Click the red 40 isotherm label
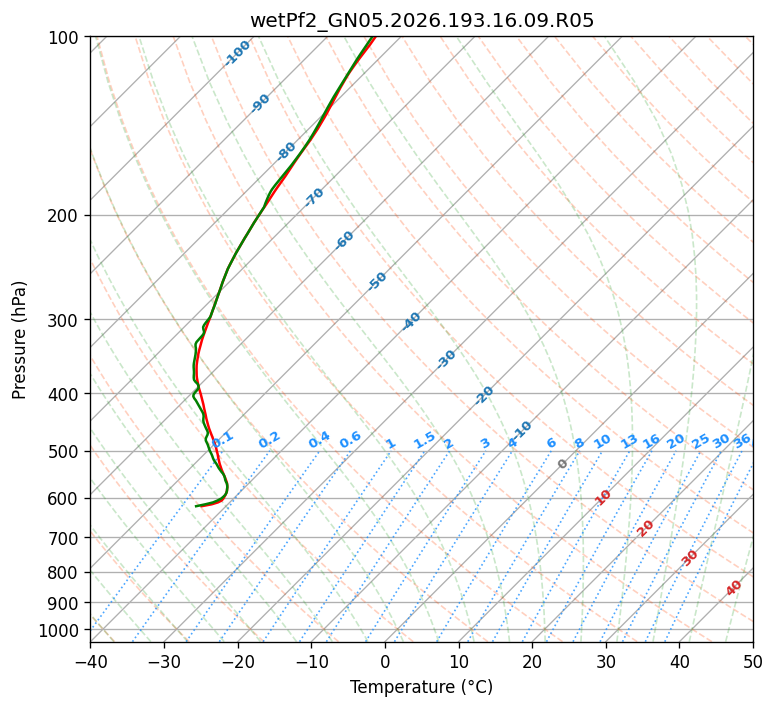The width and height of the screenshot is (775, 708). click(x=733, y=588)
